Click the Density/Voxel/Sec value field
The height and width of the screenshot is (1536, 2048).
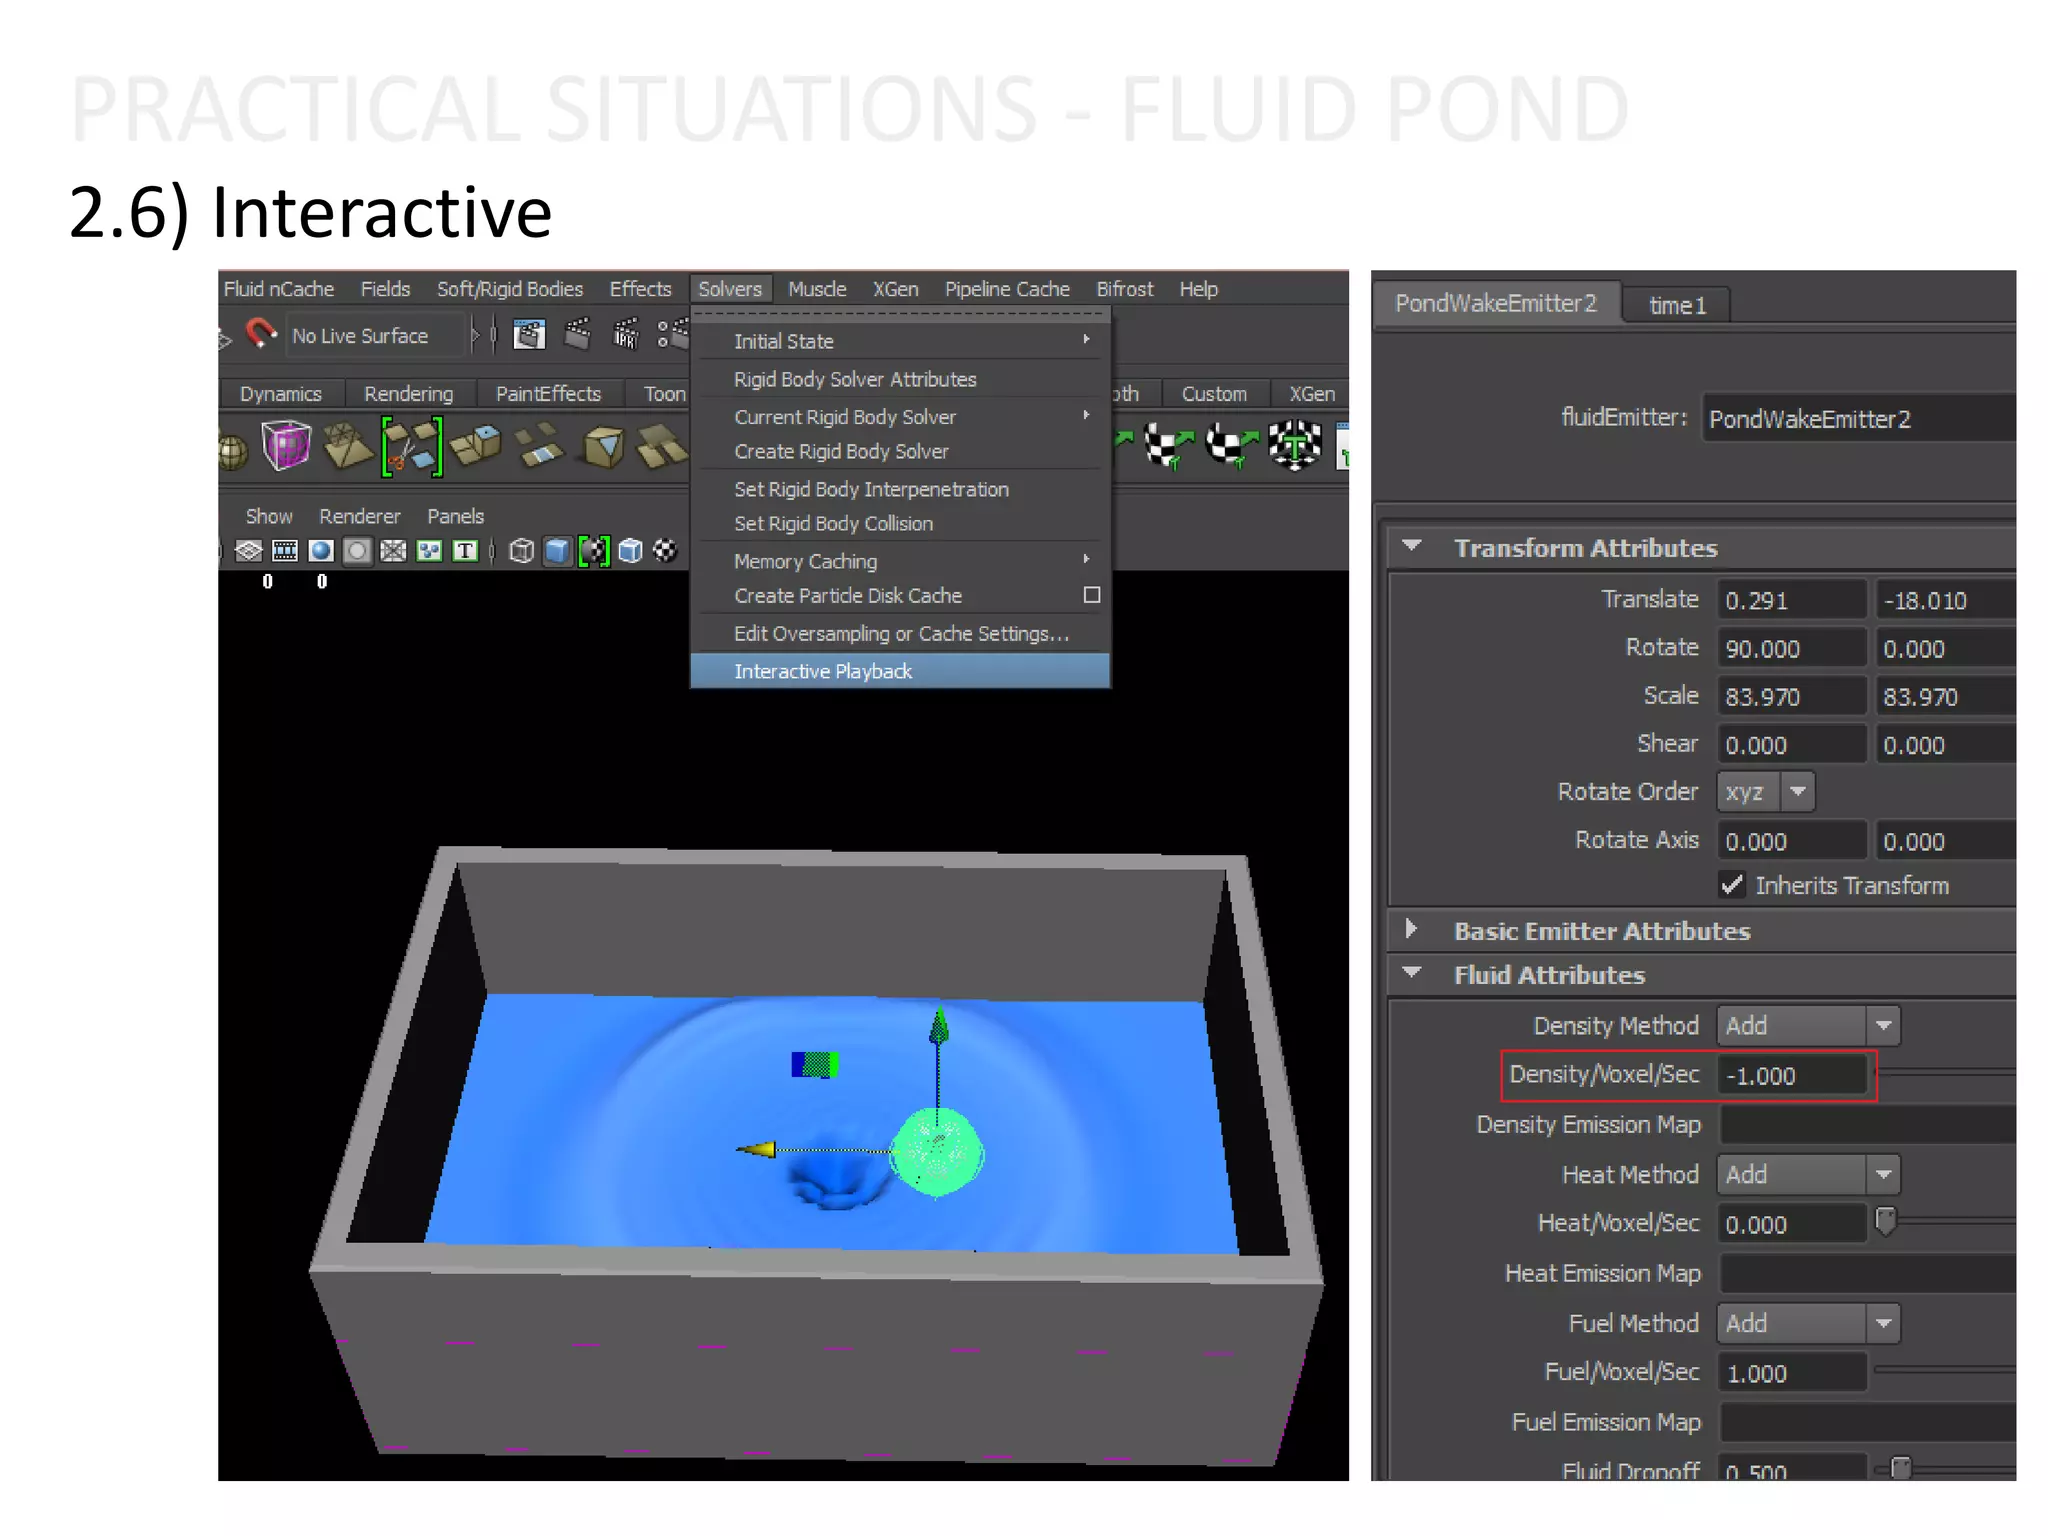(x=1792, y=1076)
